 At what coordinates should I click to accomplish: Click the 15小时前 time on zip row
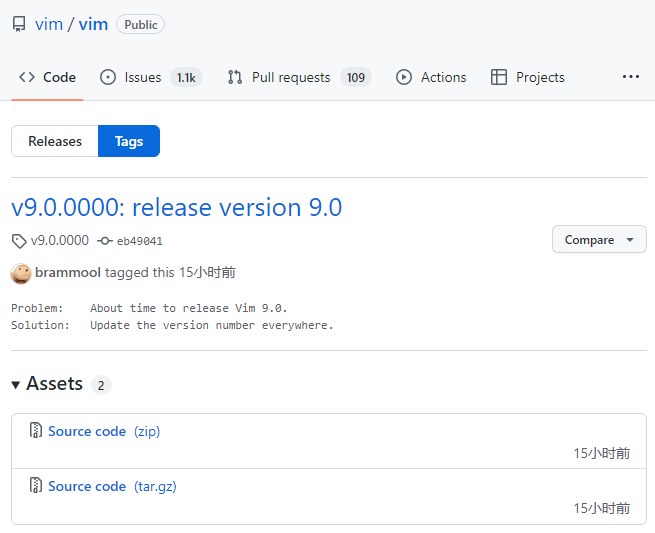602,453
